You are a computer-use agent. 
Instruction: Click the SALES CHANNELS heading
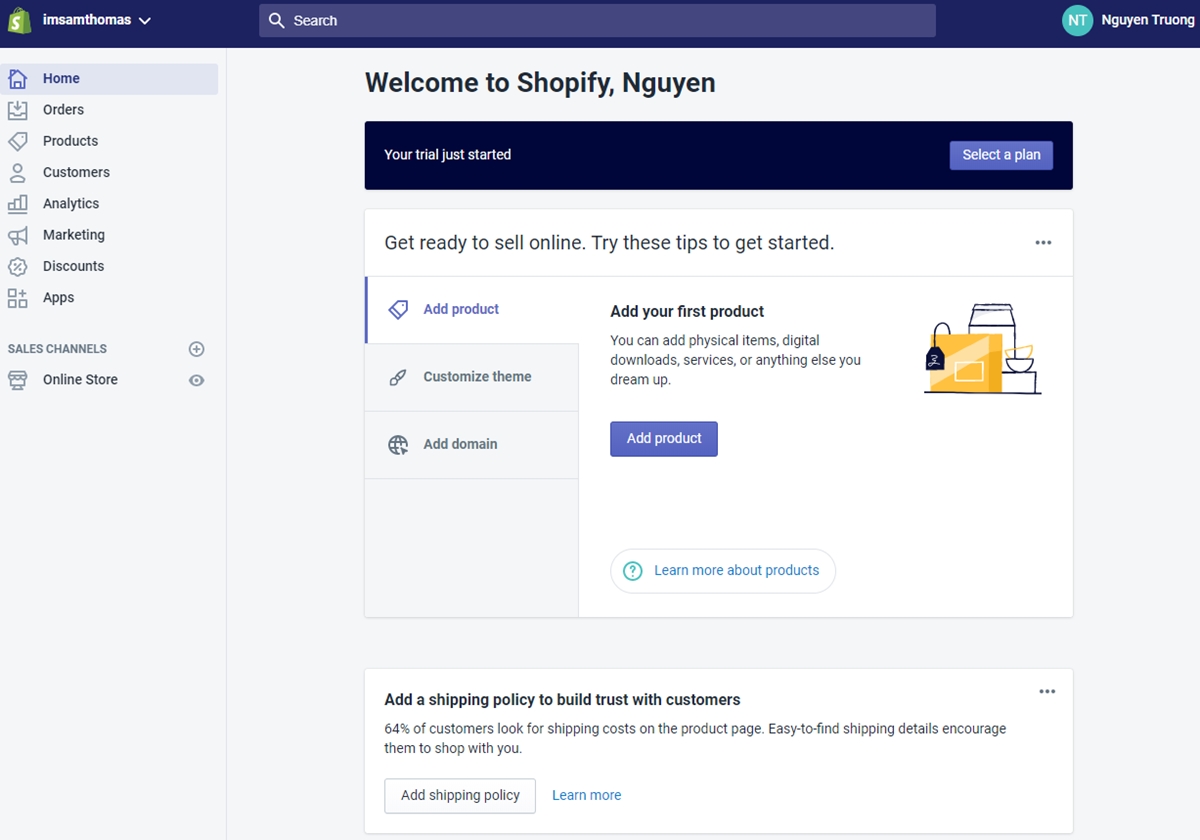57,349
